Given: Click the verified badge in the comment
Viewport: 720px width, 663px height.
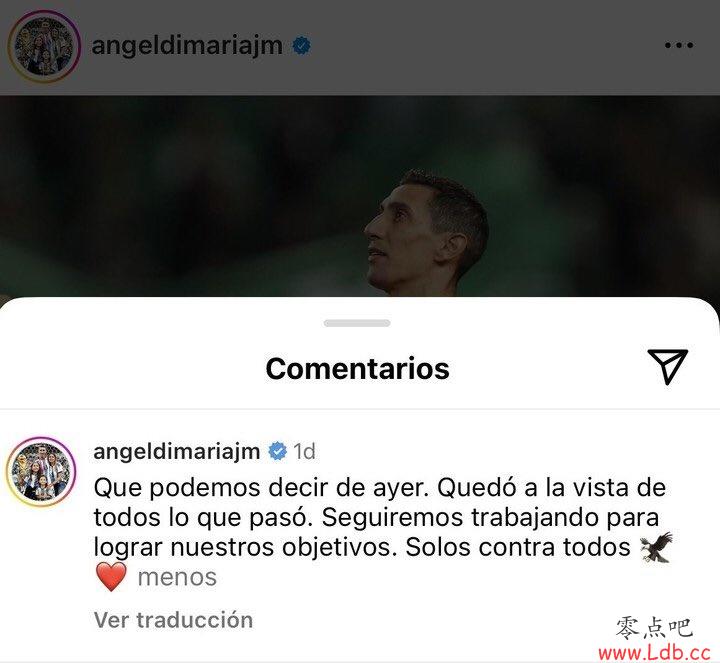Looking at the screenshot, I should (278, 451).
